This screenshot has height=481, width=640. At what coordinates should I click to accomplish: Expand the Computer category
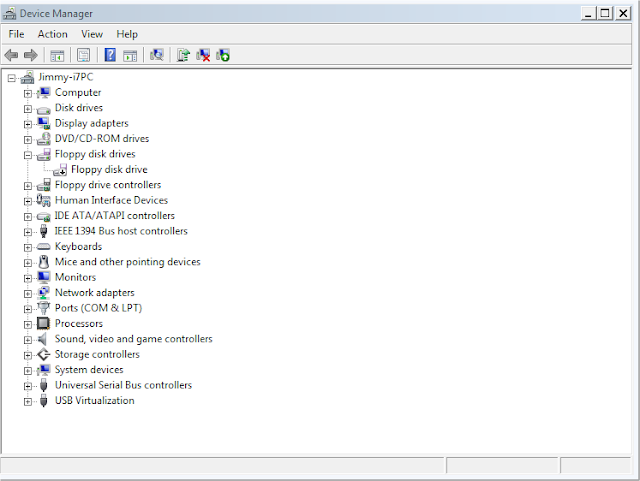pos(27,94)
